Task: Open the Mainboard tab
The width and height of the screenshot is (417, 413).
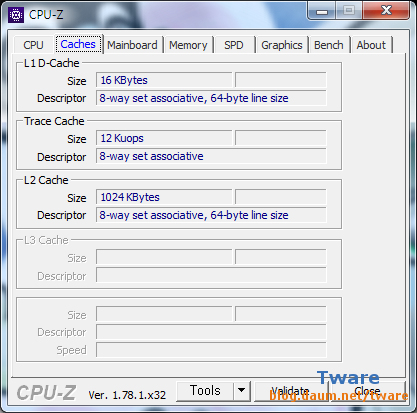Action: point(132,45)
